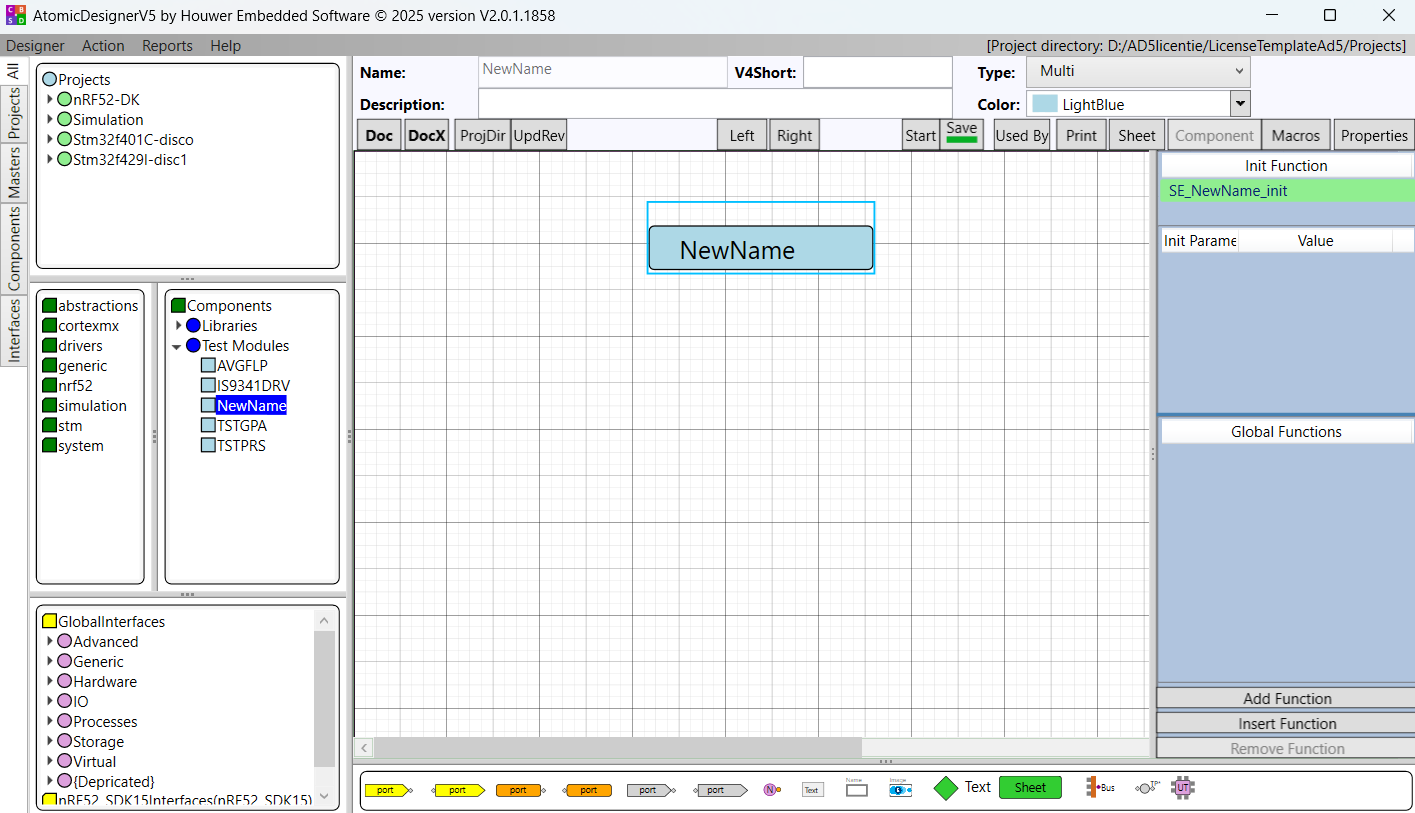Switch to the Masters side tab
The height and width of the screenshot is (813, 1415).
[x=14, y=172]
